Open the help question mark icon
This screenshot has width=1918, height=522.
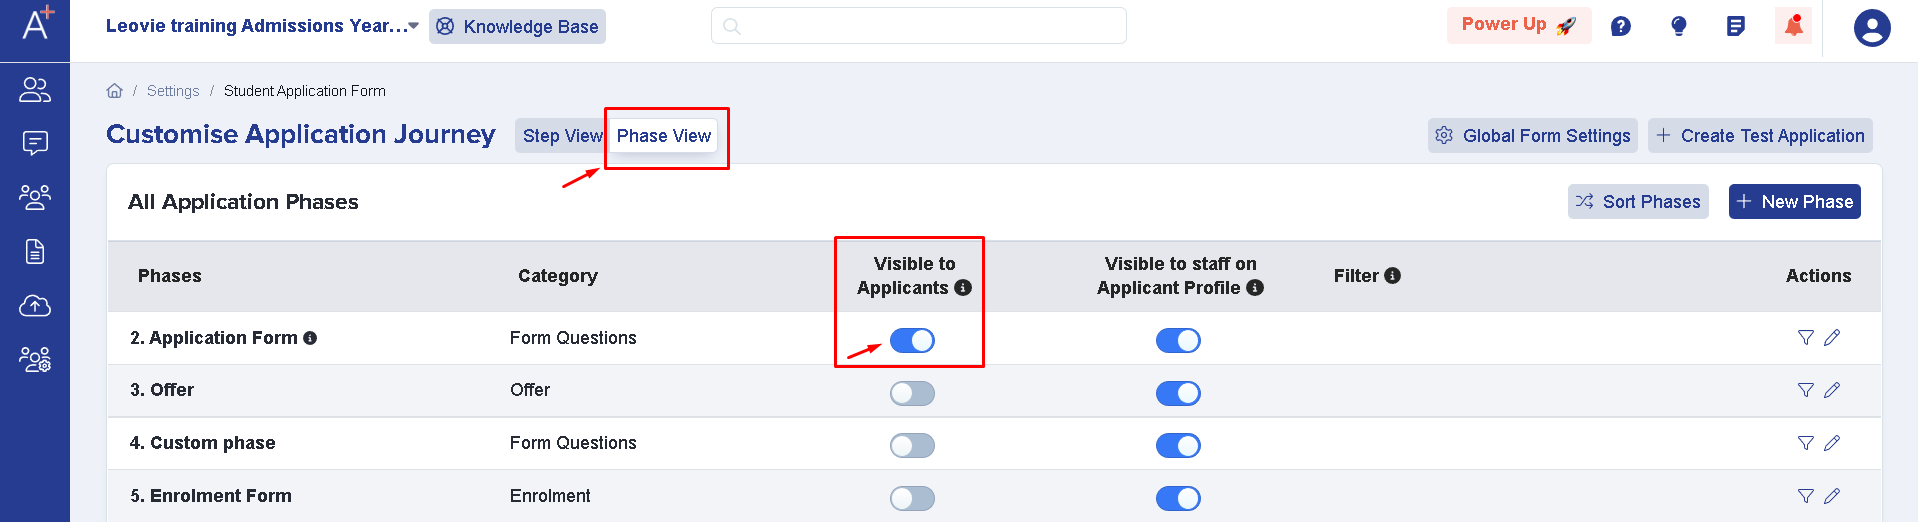click(1620, 26)
